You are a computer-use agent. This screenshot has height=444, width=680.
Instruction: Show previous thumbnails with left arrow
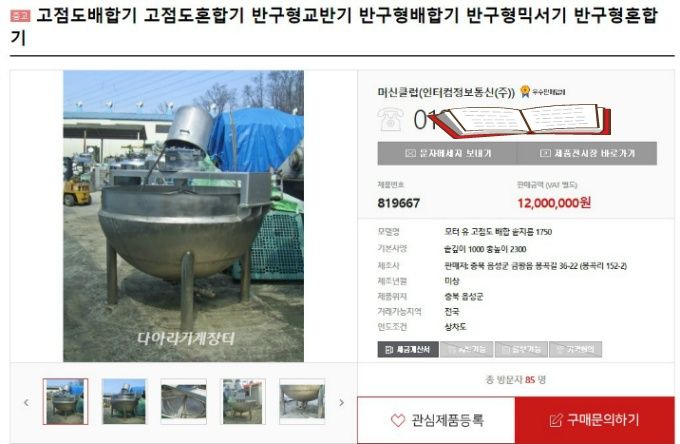[x=26, y=402]
